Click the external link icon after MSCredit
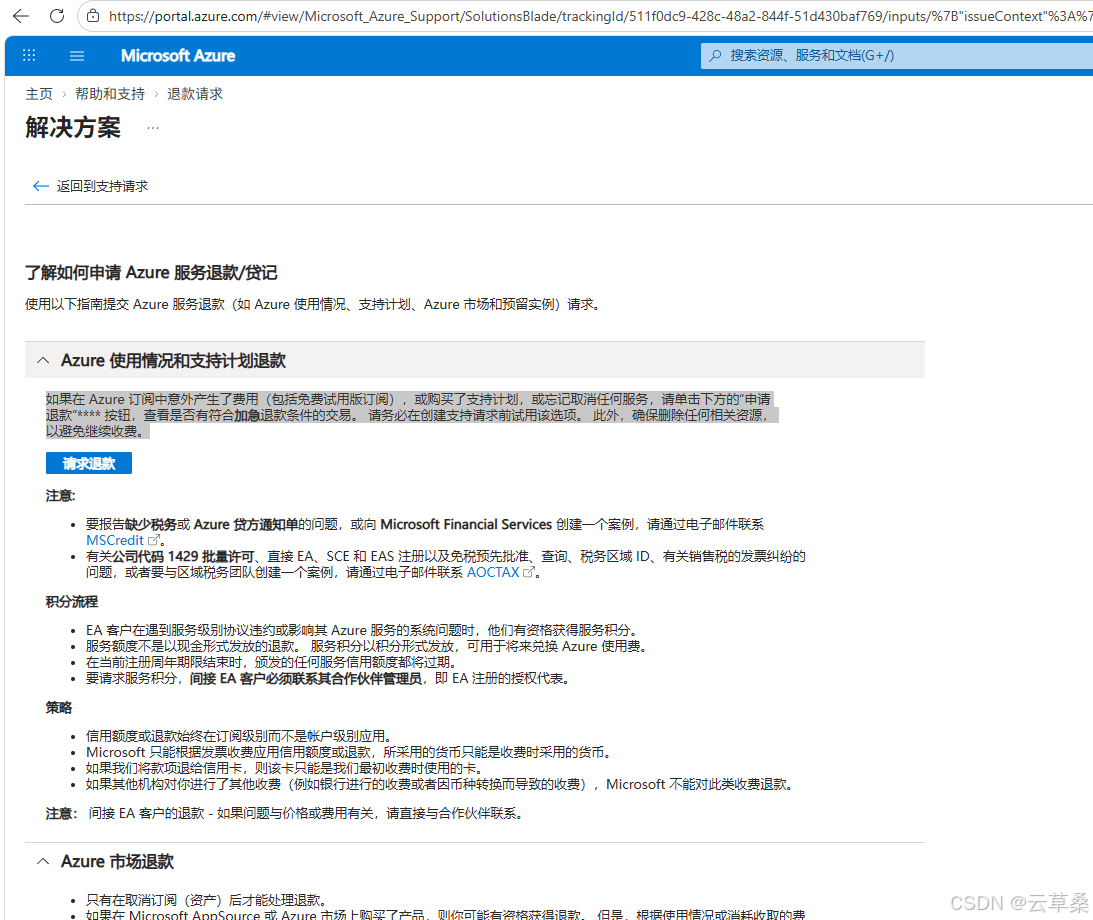Viewport: 1093px width, 920px height. [154, 540]
